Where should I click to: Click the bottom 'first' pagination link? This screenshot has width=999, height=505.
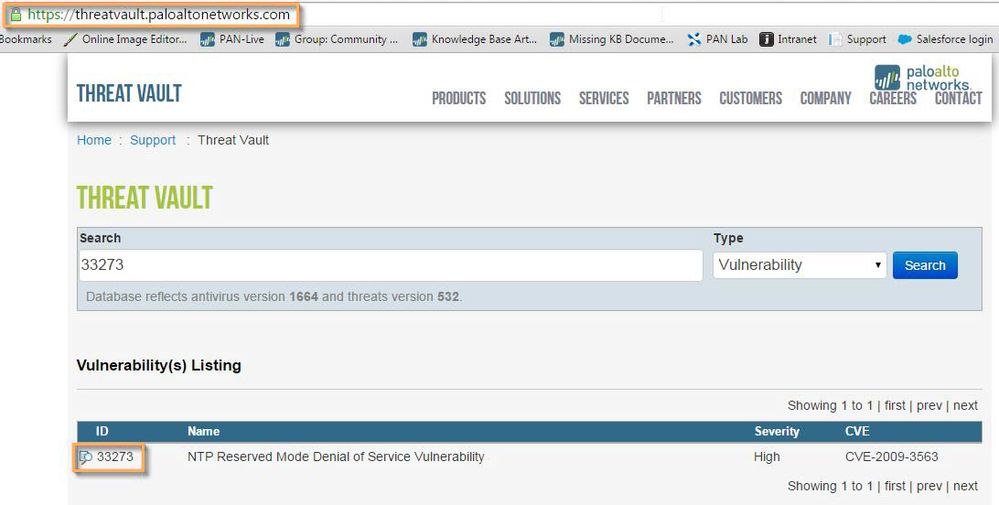(x=895, y=486)
